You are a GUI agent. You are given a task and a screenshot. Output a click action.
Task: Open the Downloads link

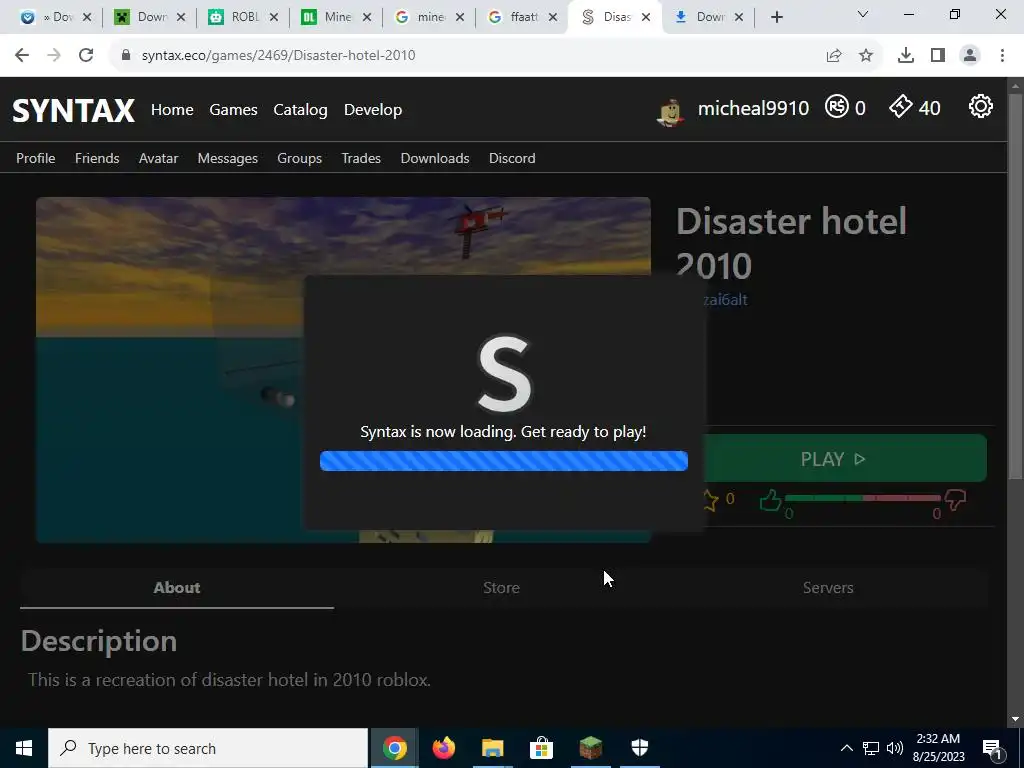pyautogui.click(x=435, y=158)
